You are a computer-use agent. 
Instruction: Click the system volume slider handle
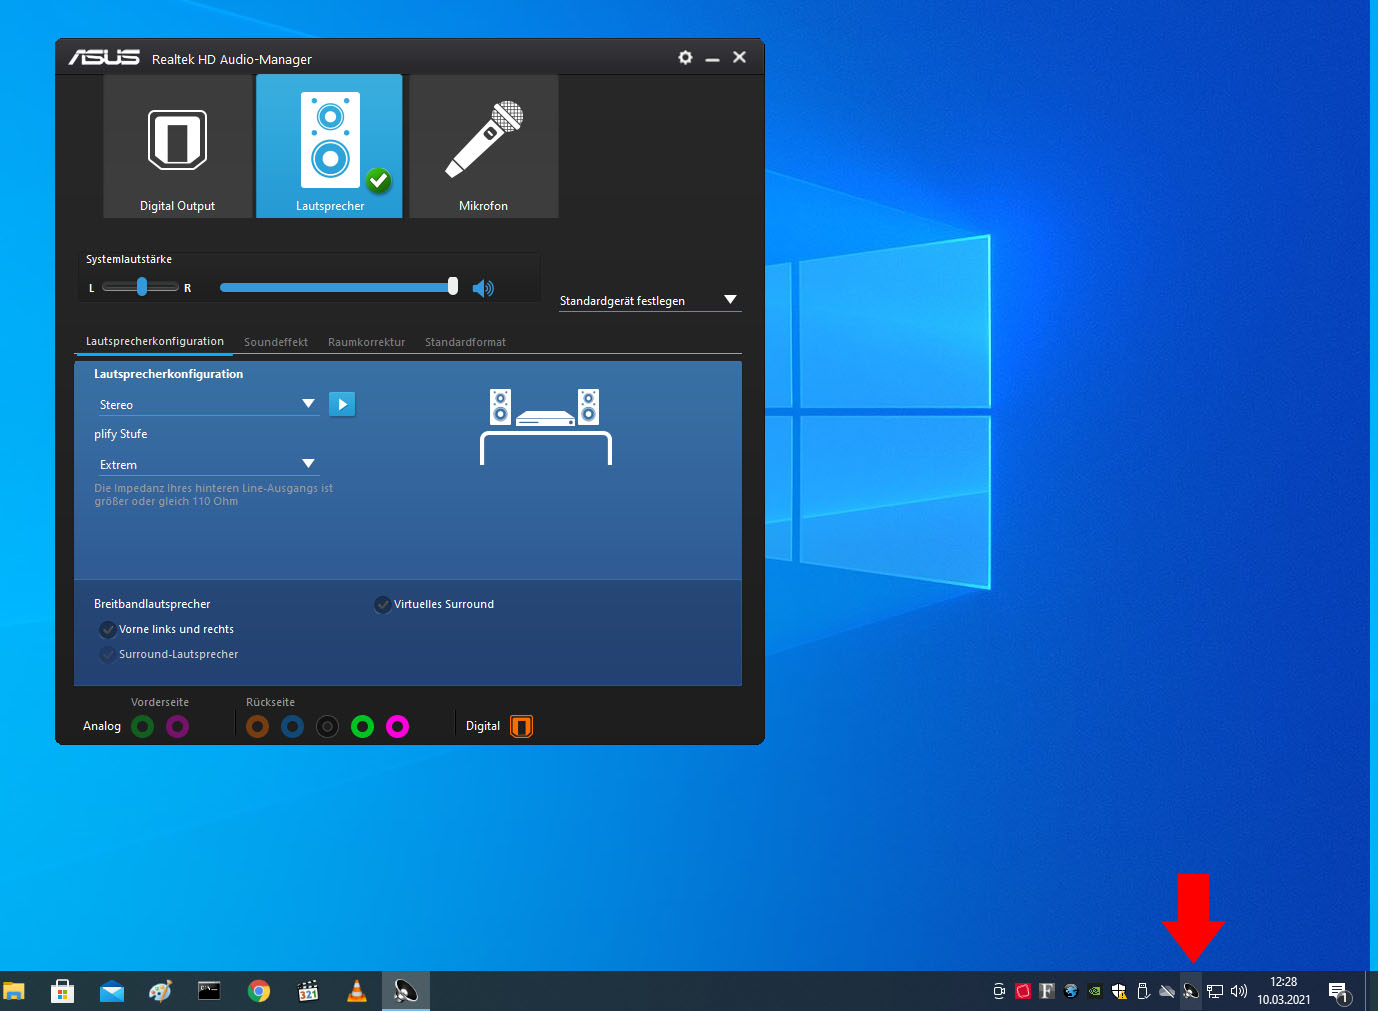pos(453,287)
